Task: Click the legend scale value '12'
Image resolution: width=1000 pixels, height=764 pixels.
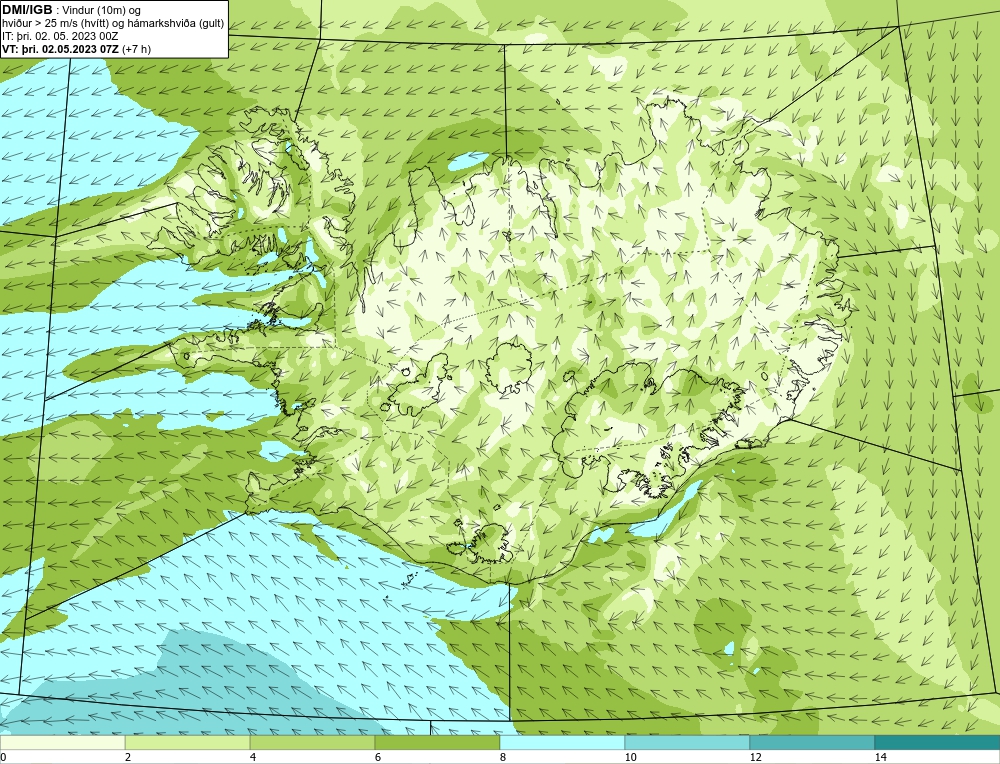Action: 756,757
